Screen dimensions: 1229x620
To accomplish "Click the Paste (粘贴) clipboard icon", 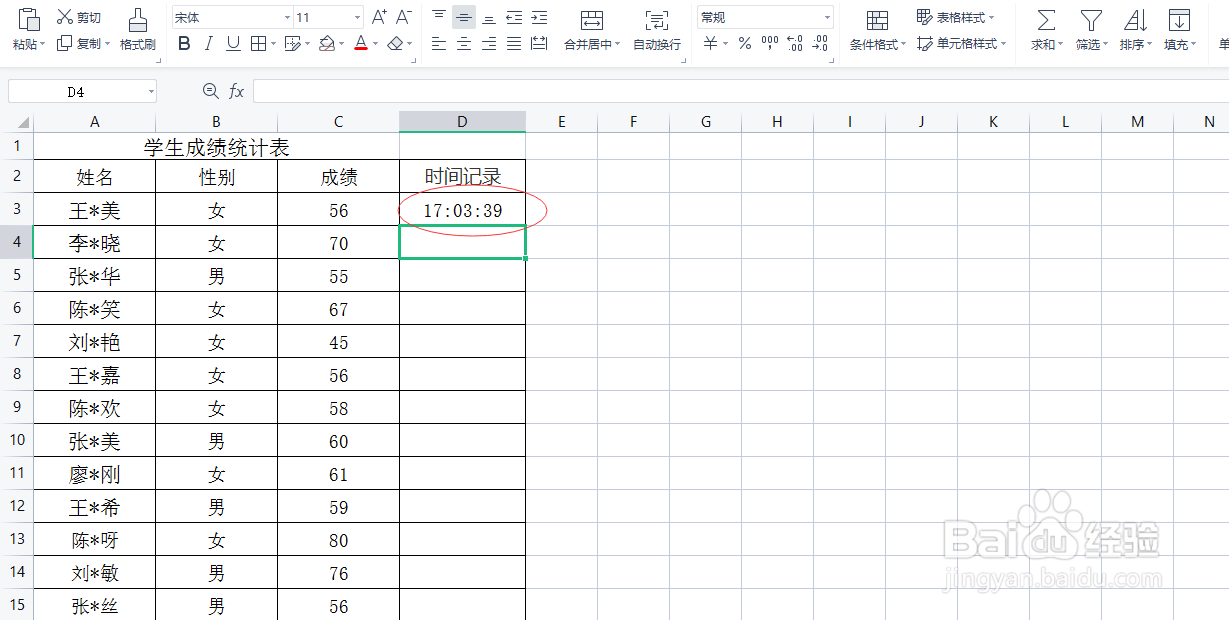I will (x=29, y=18).
